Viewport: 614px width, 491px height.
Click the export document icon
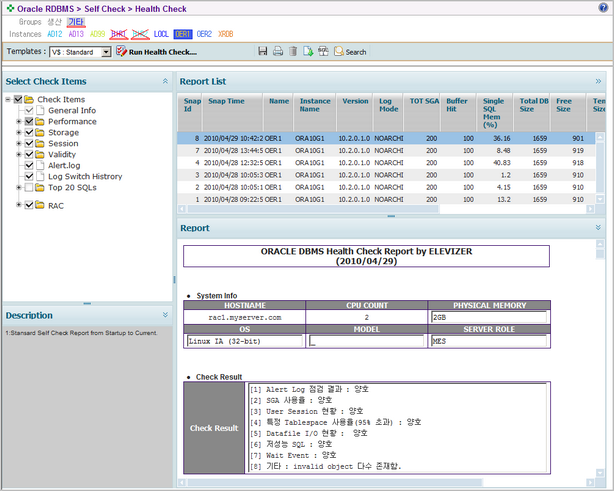(x=308, y=51)
